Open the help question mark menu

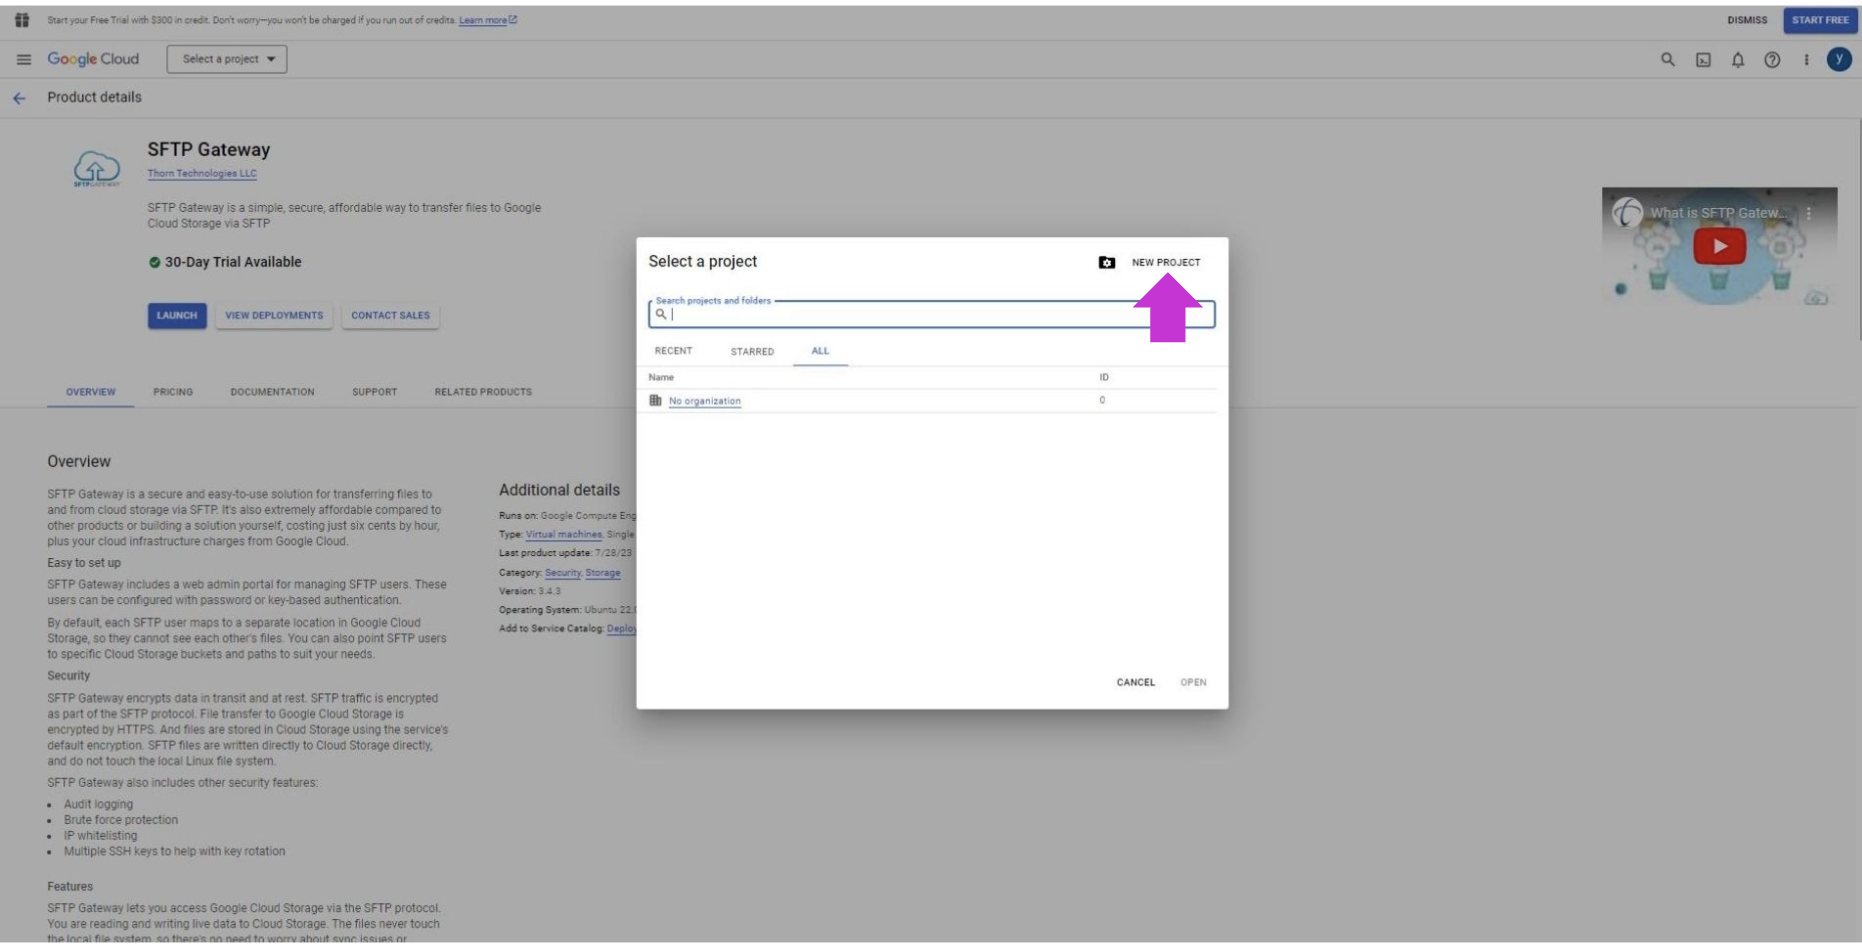(x=1772, y=60)
